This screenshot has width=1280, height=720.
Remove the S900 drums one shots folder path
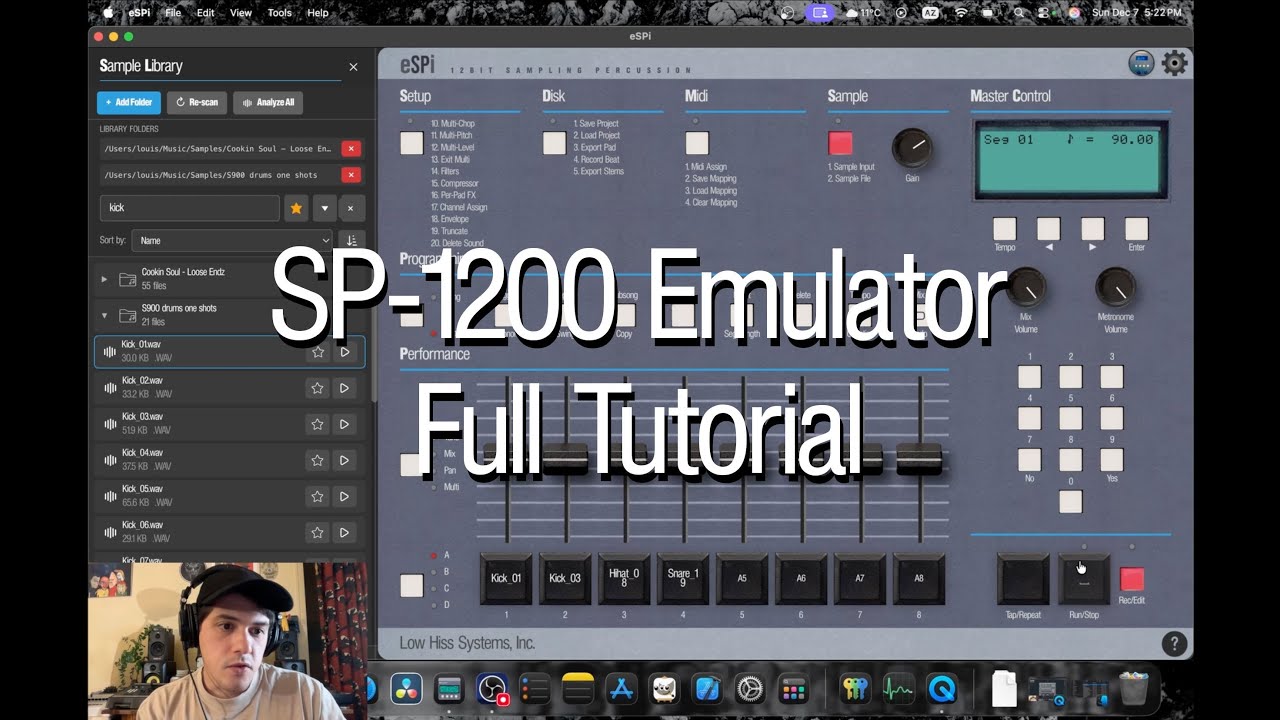click(351, 175)
